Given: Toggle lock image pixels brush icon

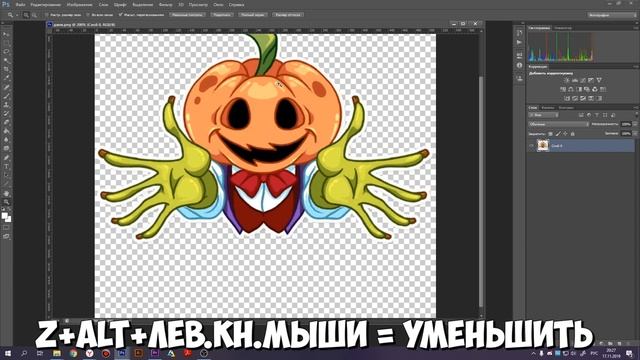Looking at the screenshot, I should pyautogui.click(x=558, y=134).
